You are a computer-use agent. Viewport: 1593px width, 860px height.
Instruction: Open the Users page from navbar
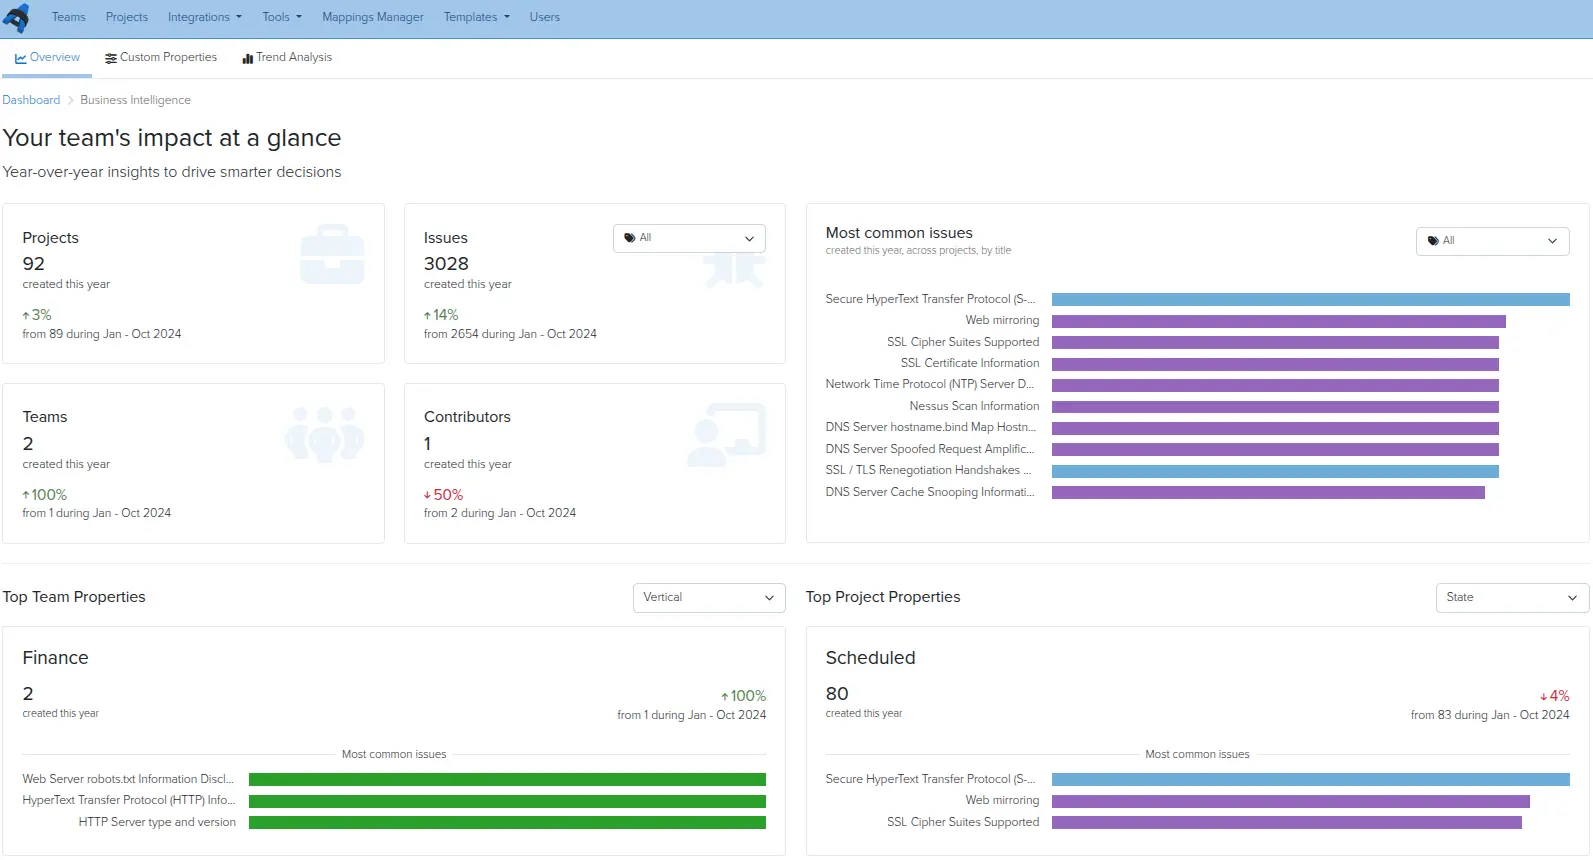click(544, 17)
